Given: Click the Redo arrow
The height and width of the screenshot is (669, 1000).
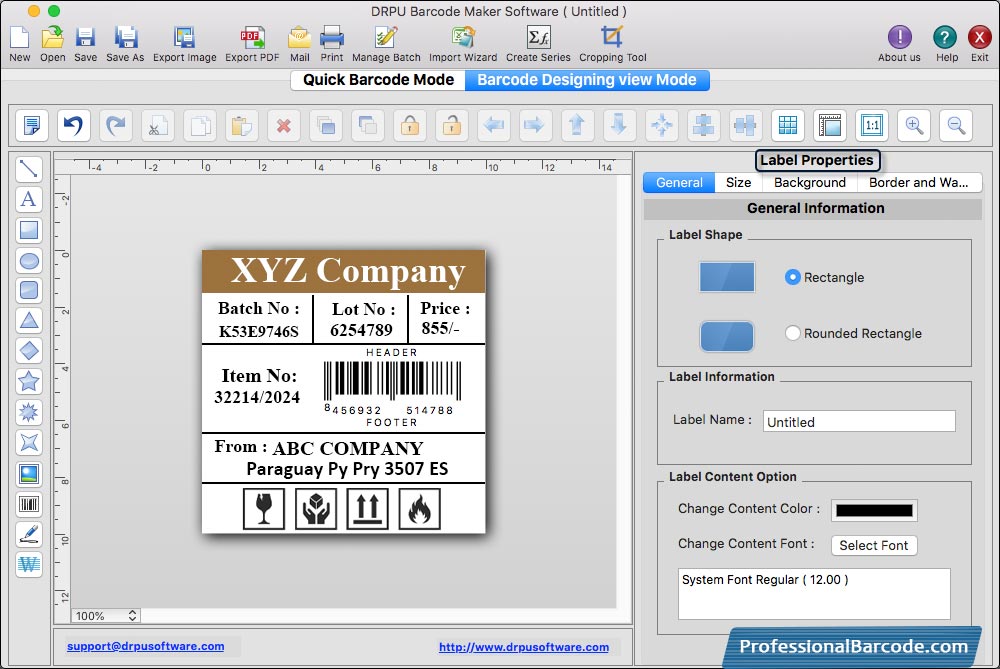Looking at the screenshot, I should click(115, 125).
